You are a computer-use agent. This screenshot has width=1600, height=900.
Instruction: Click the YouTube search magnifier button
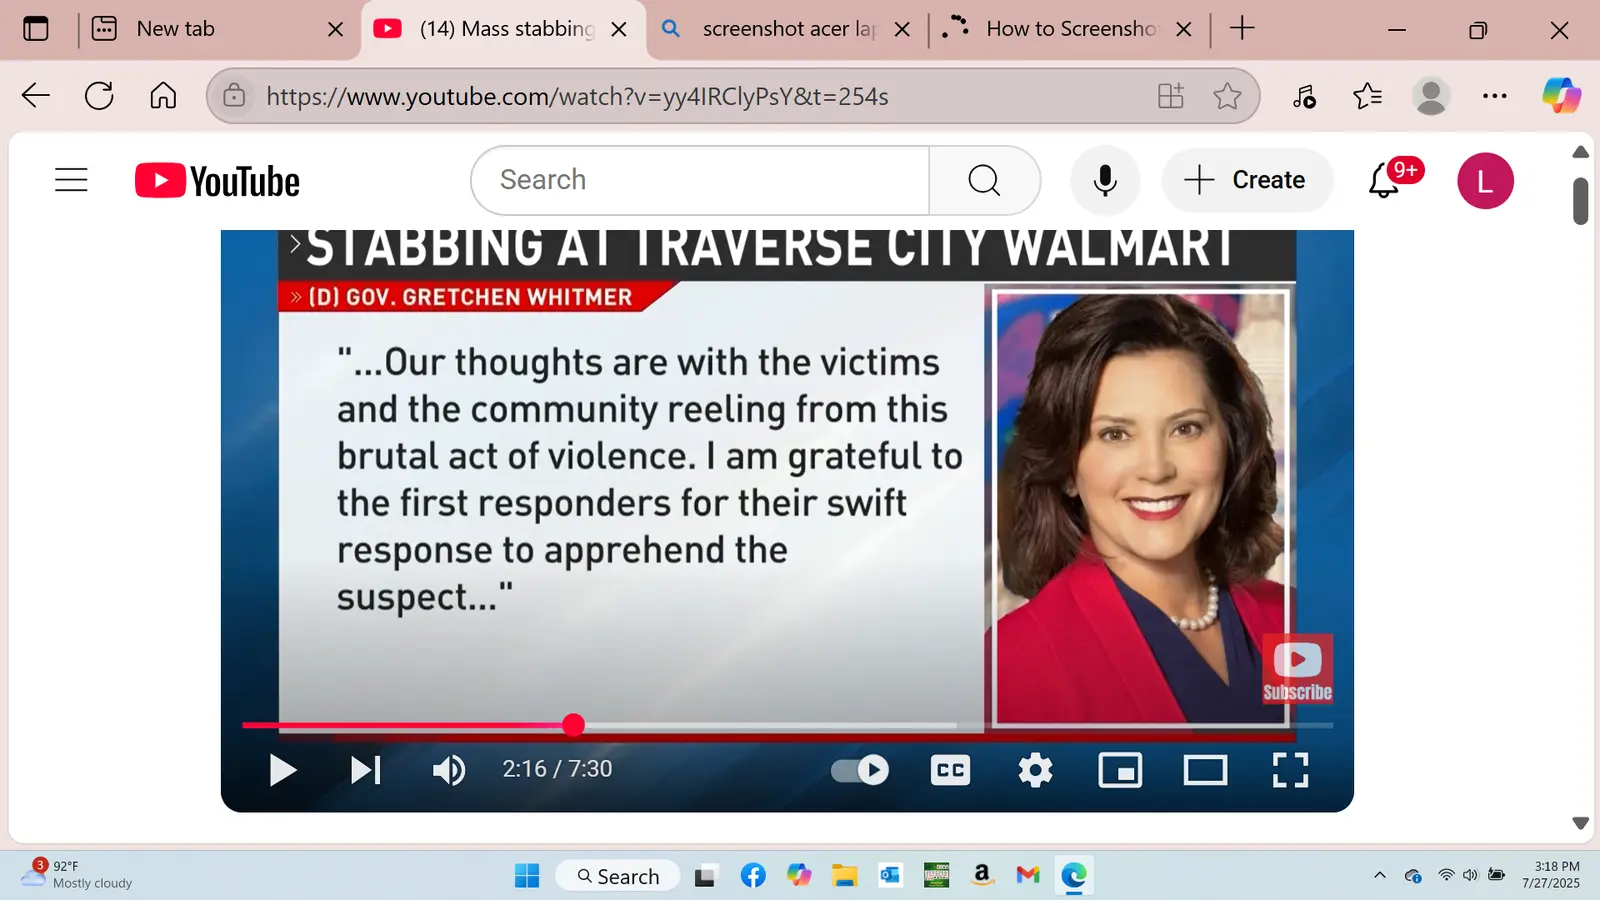pyautogui.click(x=984, y=180)
